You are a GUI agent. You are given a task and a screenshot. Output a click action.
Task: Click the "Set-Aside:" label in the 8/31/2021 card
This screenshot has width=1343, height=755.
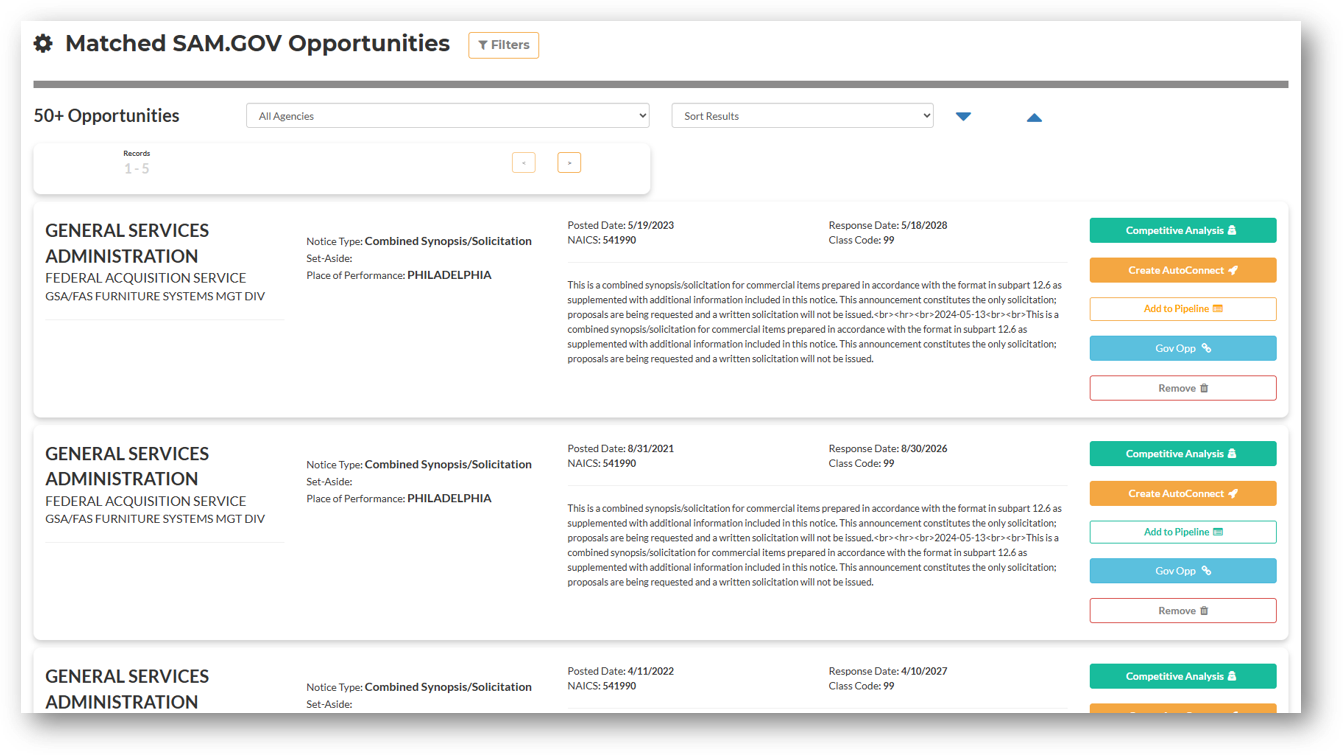(x=329, y=482)
